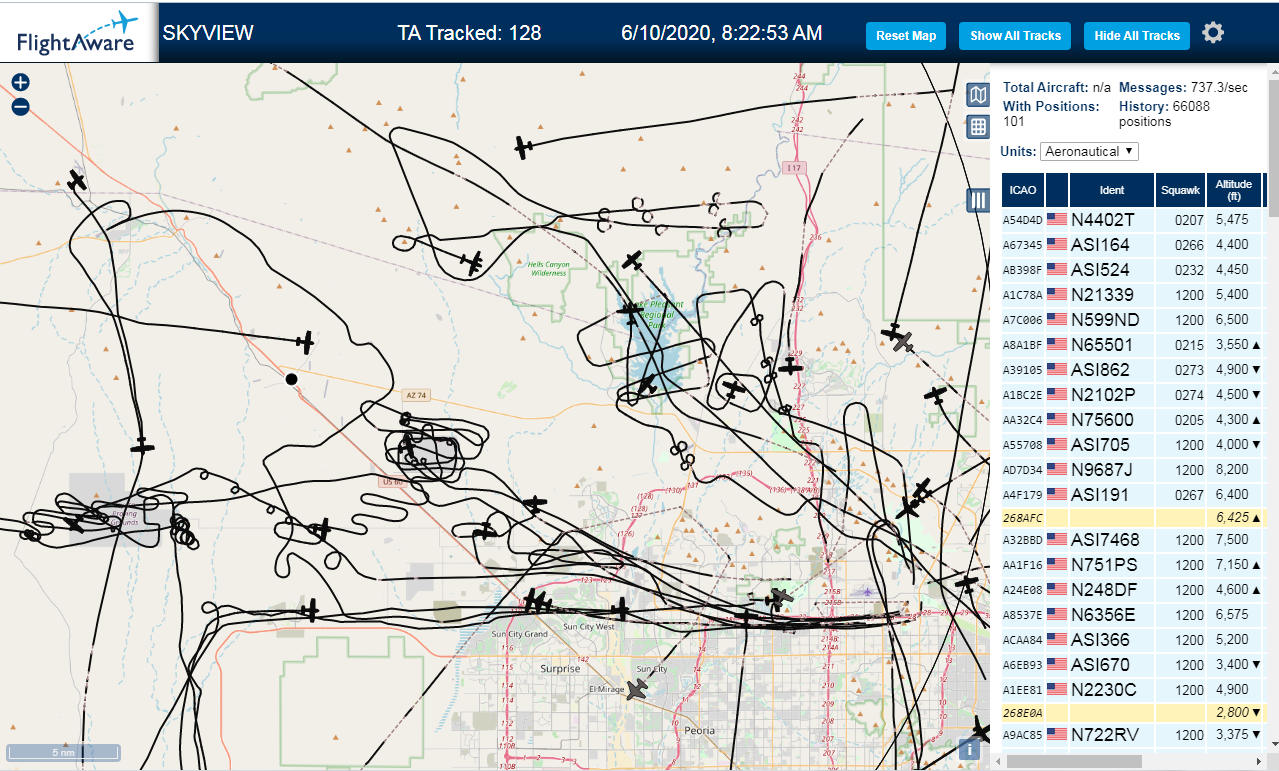Click the US flag in ASI7468 row
The image size is (1279, 771).
(x=1057, y=540)
